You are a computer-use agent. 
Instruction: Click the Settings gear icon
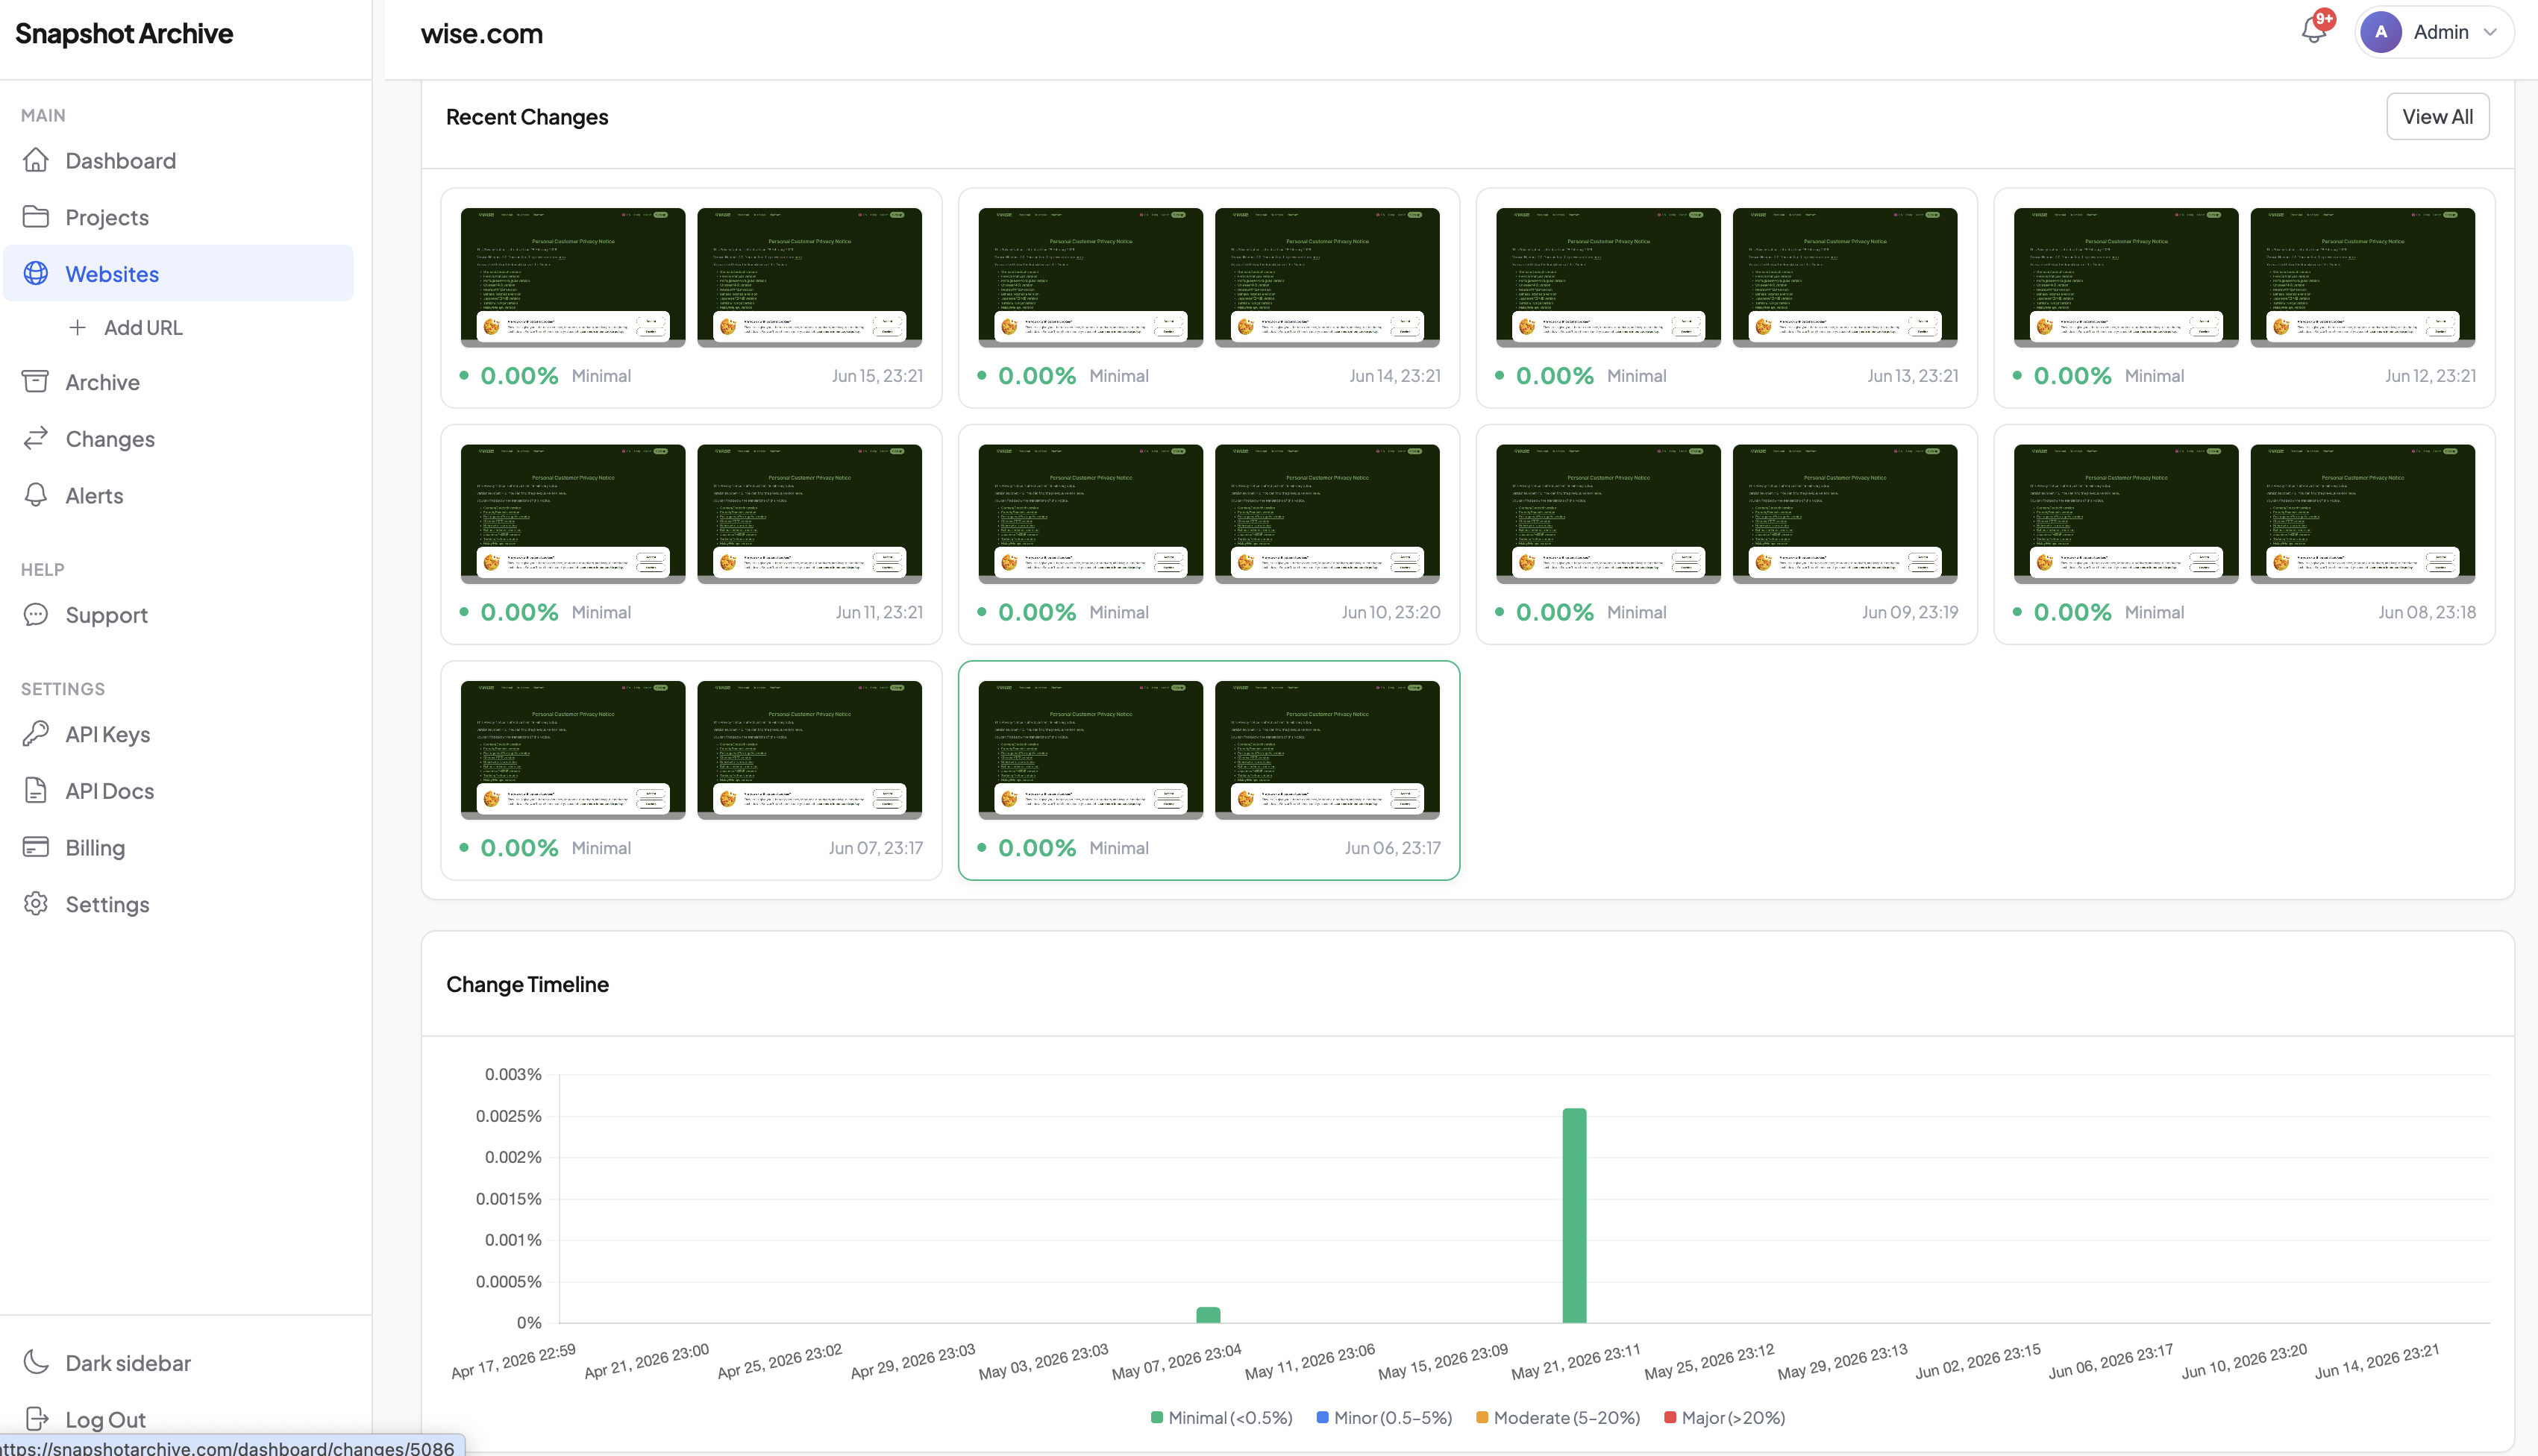[x=36, y=904]
